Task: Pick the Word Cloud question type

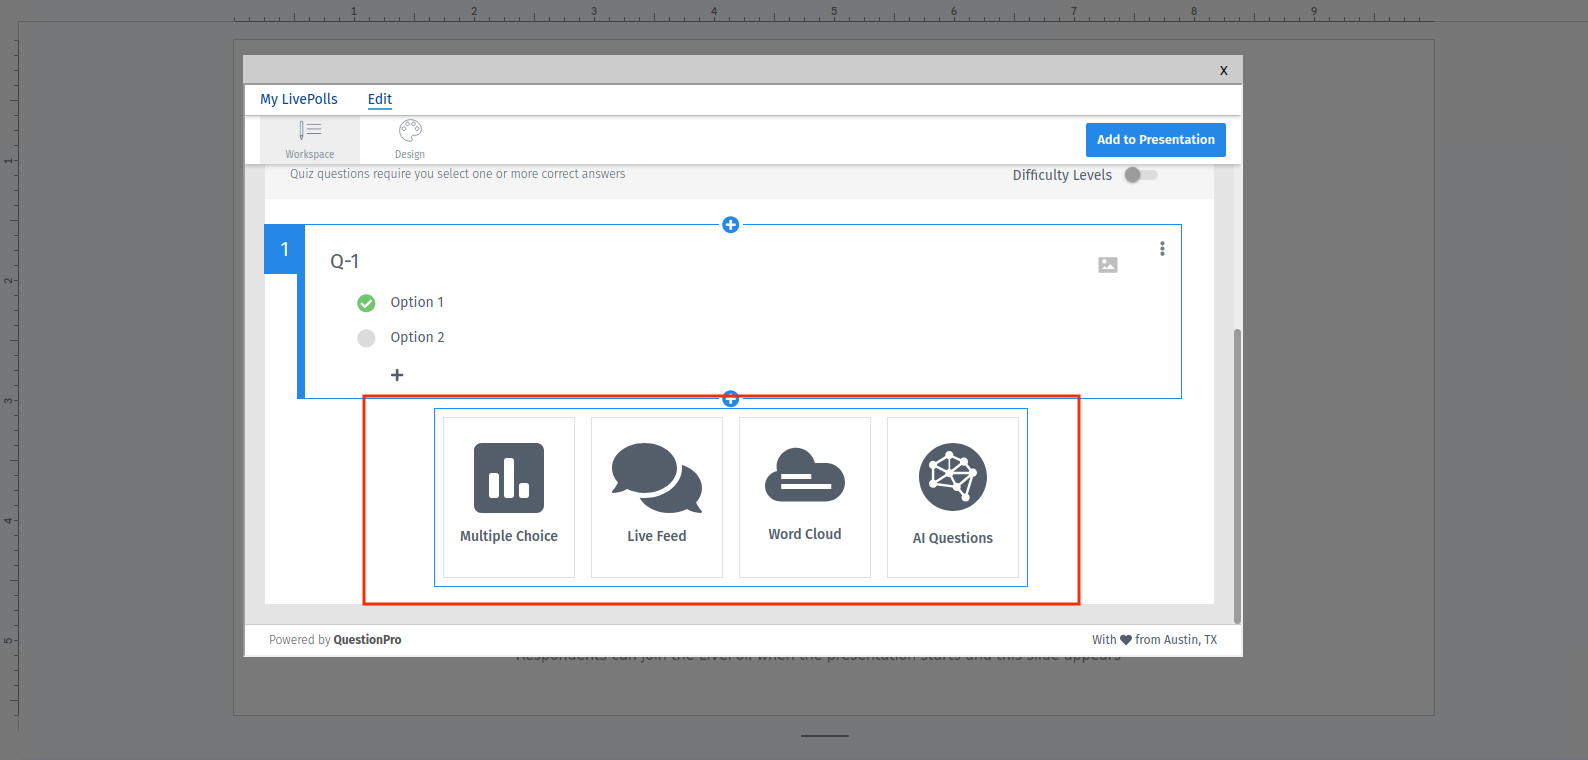Action: point(805,497)
